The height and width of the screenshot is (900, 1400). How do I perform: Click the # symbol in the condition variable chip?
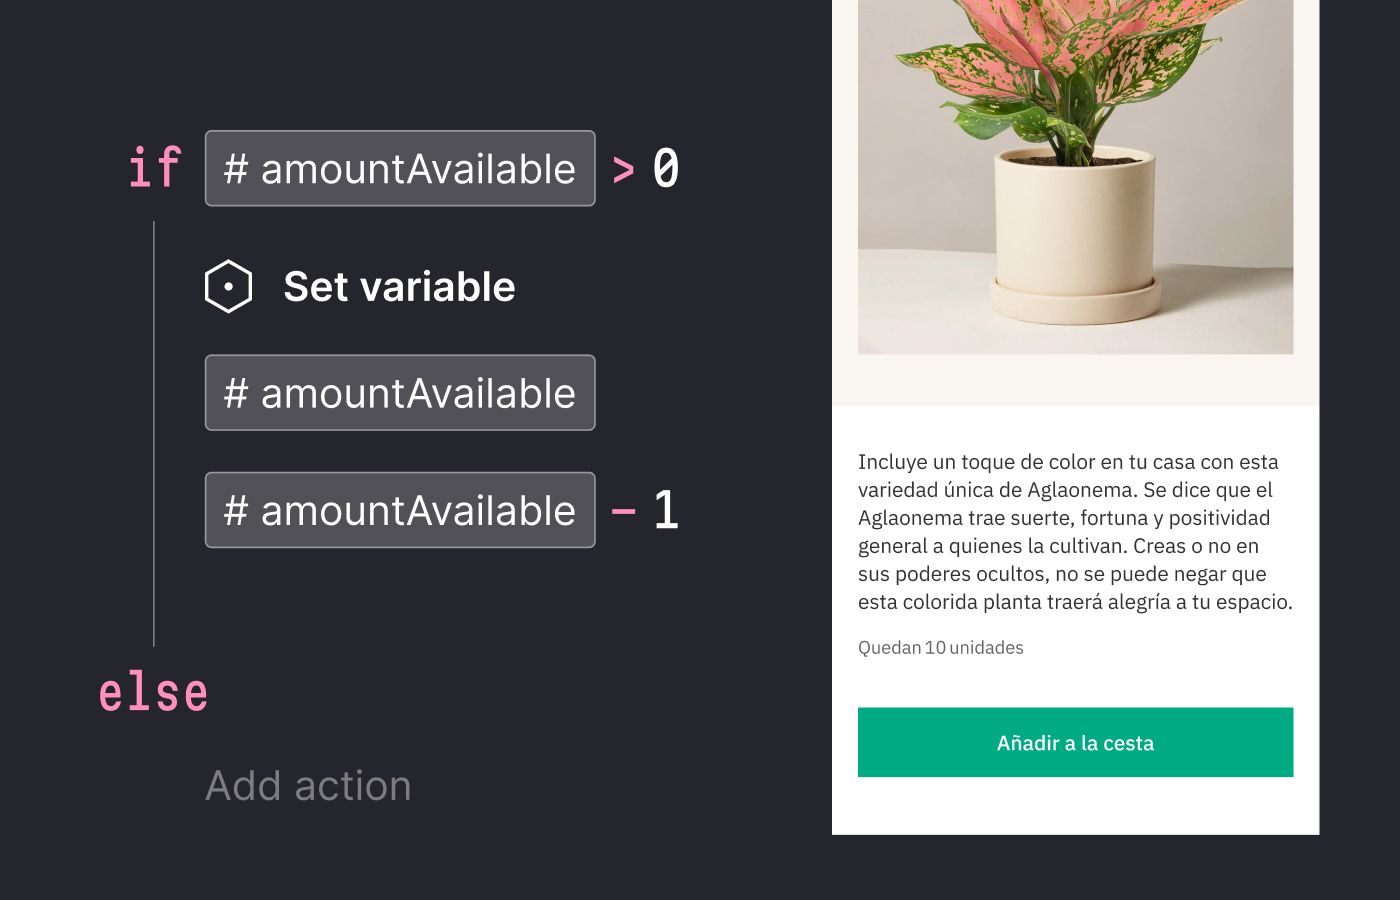(x=238, y=168)
